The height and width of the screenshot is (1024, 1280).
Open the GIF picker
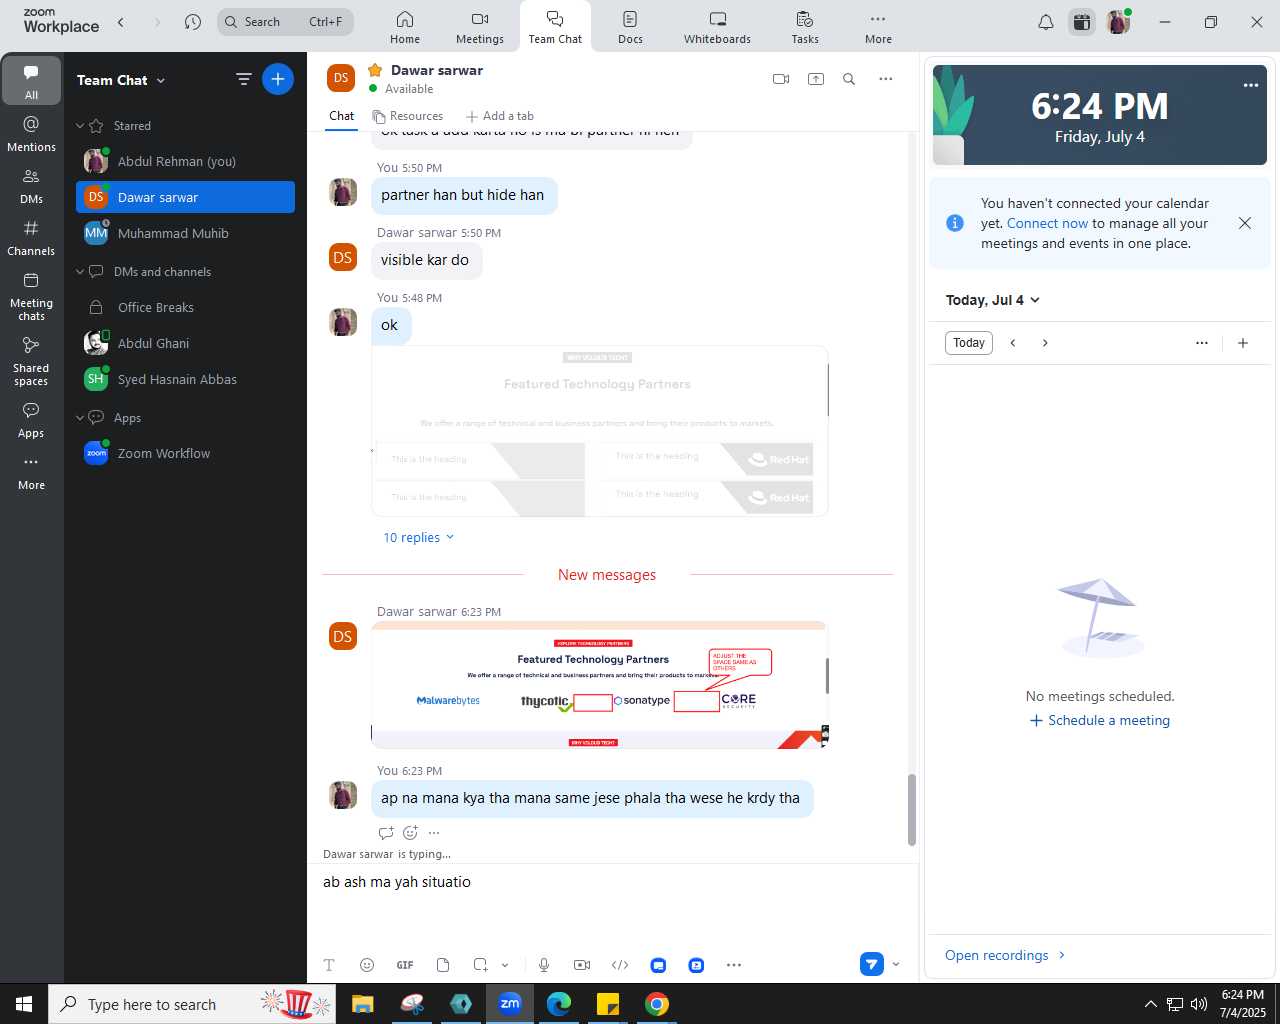[x=405, y=965]
